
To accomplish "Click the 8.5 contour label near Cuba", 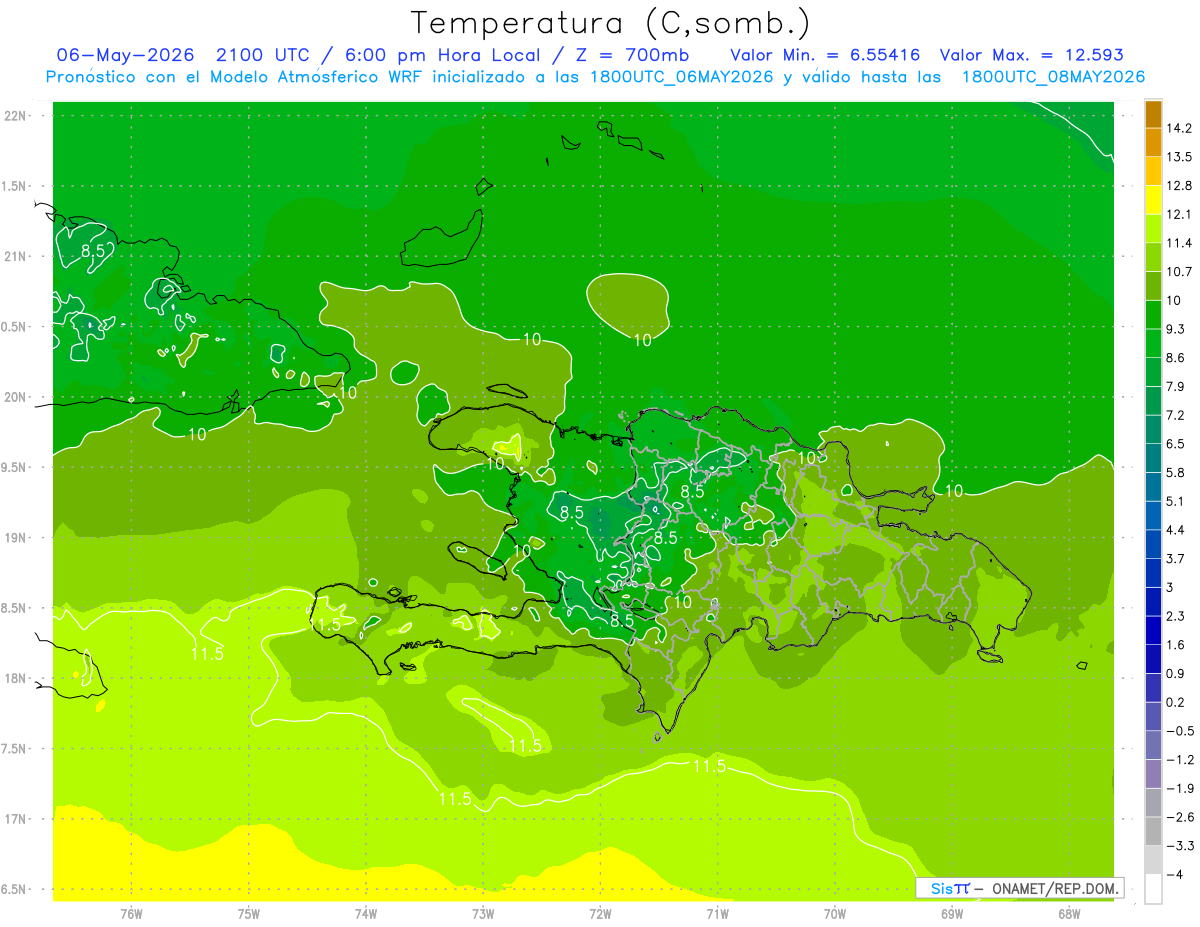I will (x=94, y=251).
